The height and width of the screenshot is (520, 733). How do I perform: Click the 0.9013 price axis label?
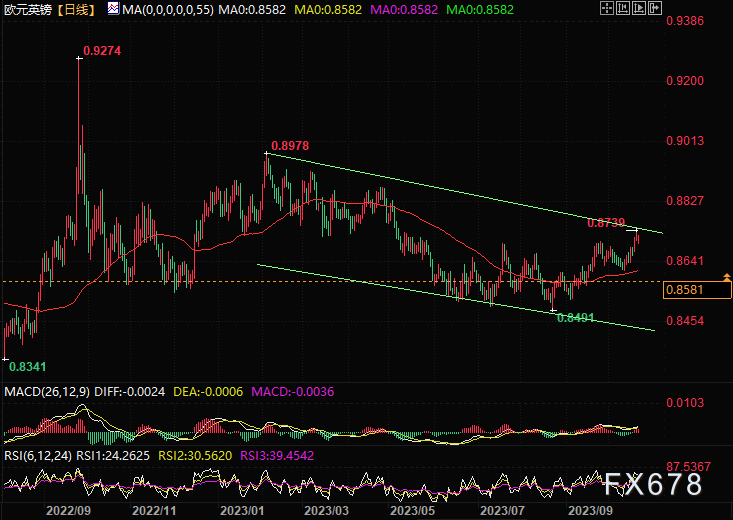(x=685, y=141)
